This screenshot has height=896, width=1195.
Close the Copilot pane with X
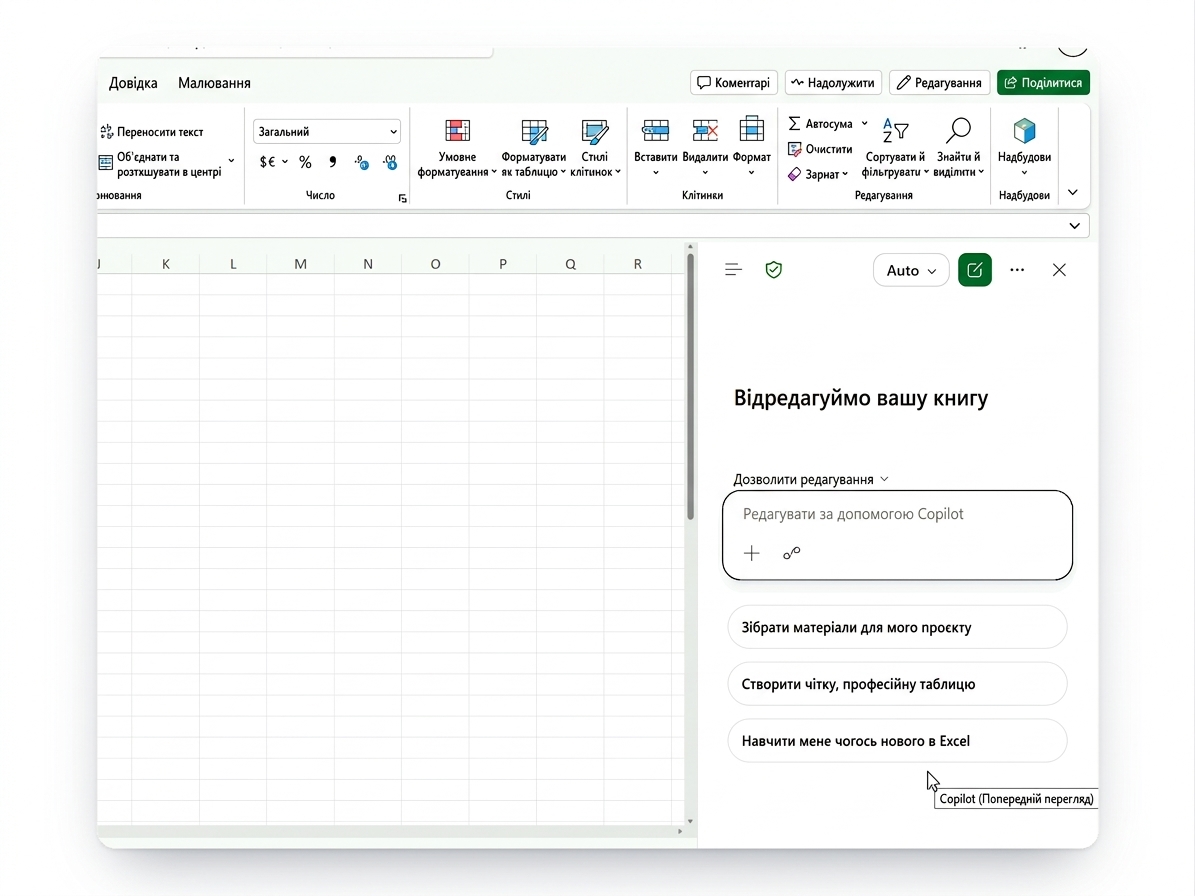1059,270
